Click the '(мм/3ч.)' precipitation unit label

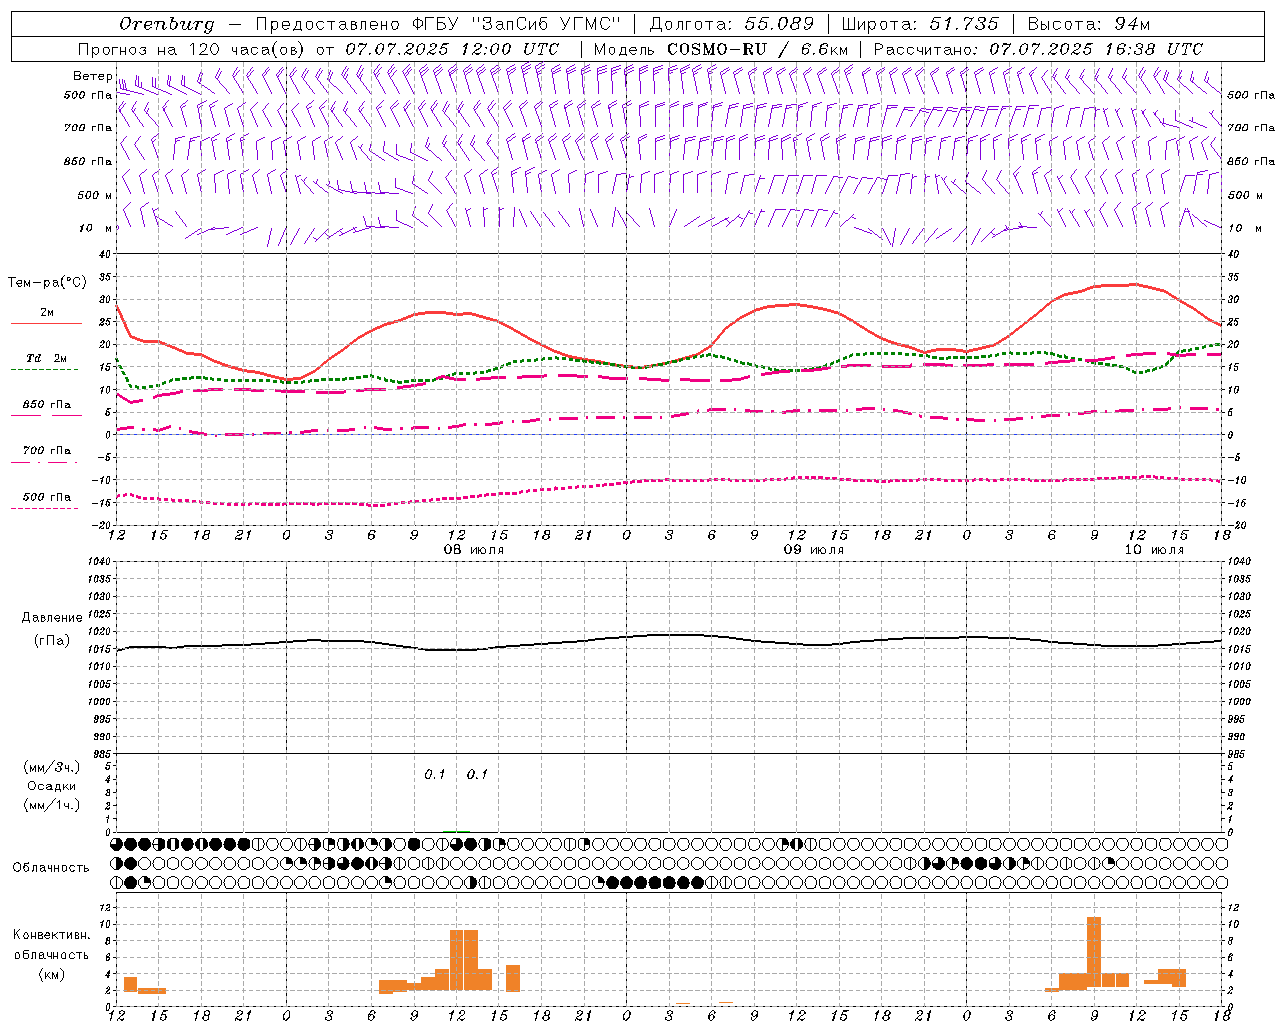(52, 767)
